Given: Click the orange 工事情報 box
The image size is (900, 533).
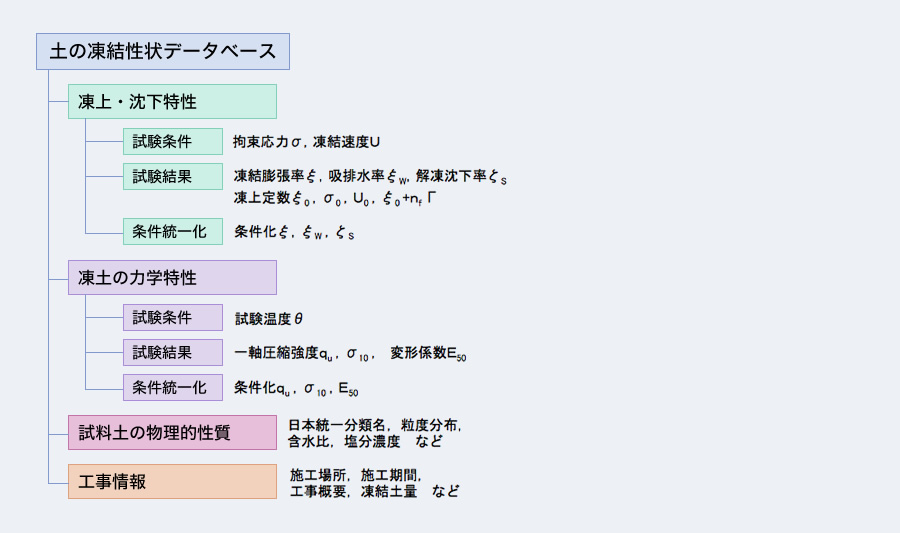Looking at the screenshot, I should [172, 481].
